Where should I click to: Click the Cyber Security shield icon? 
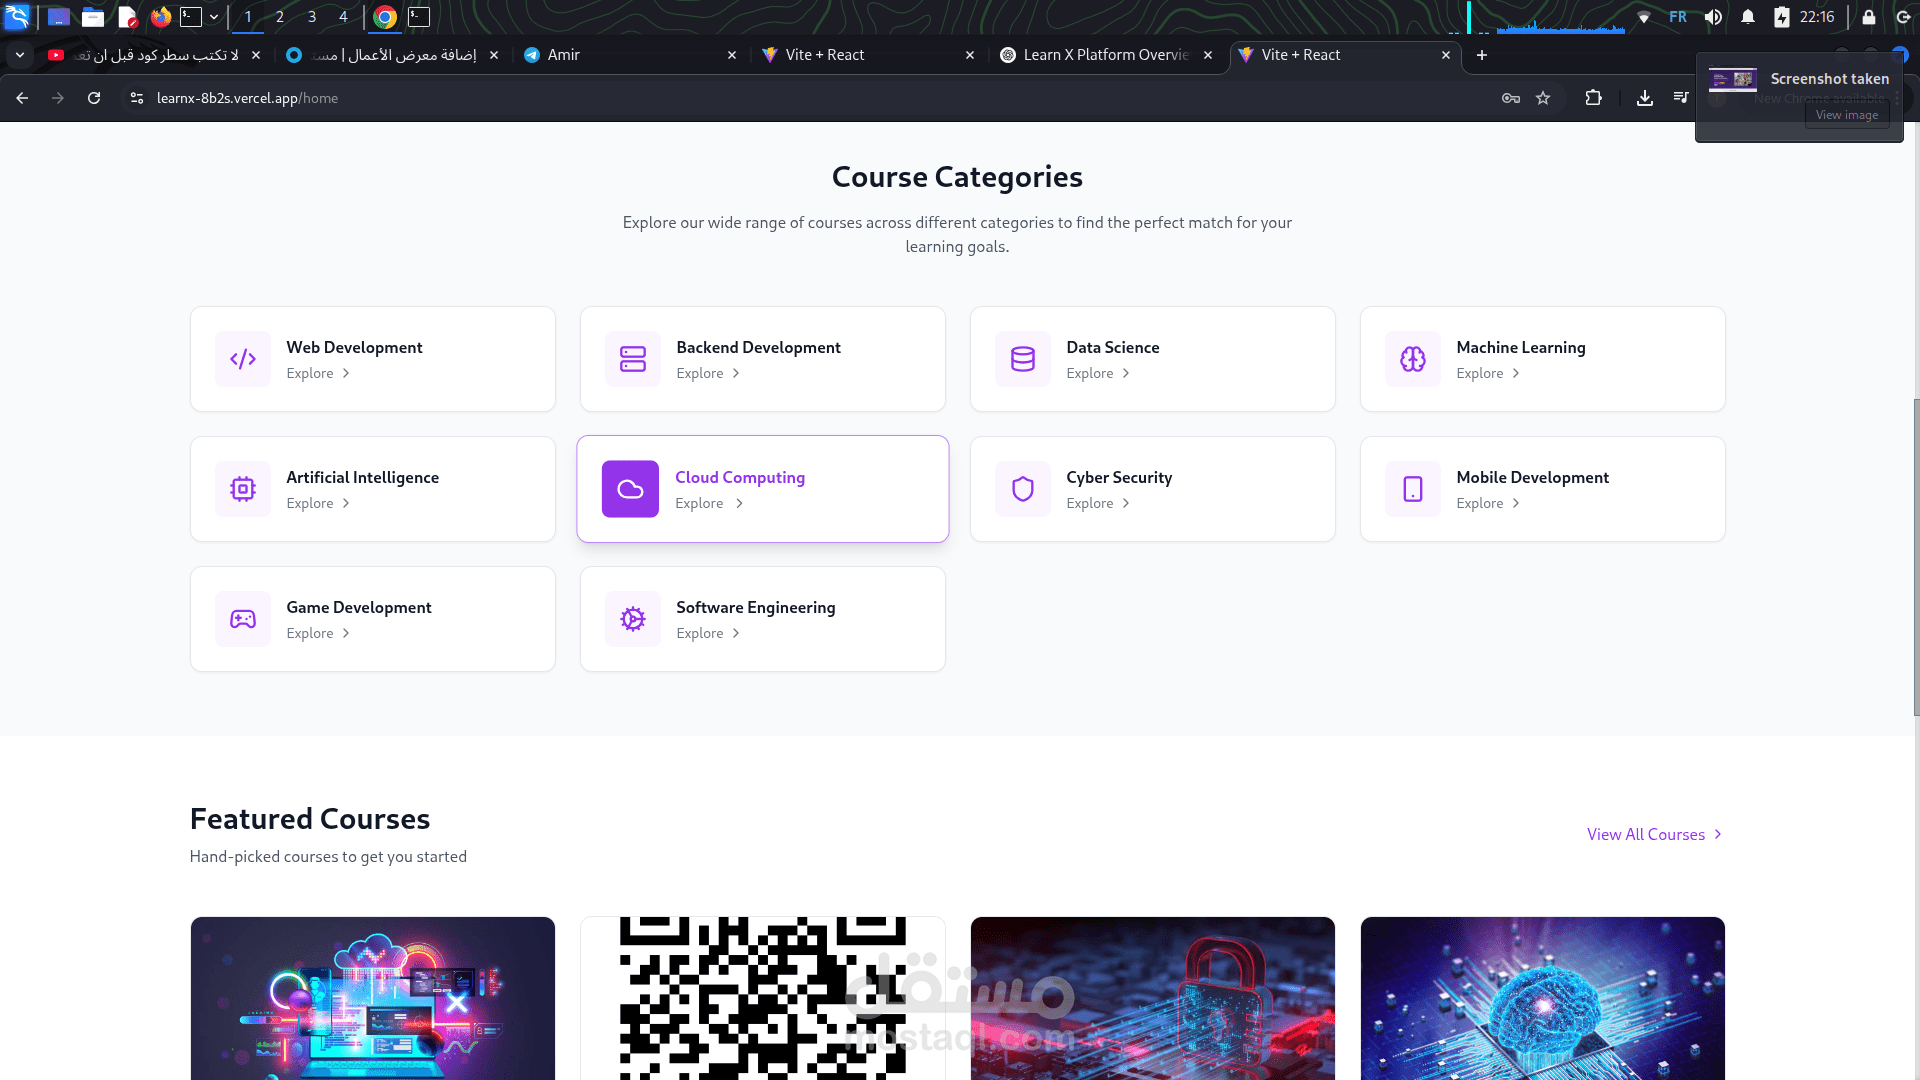[x=1023, y=489]
